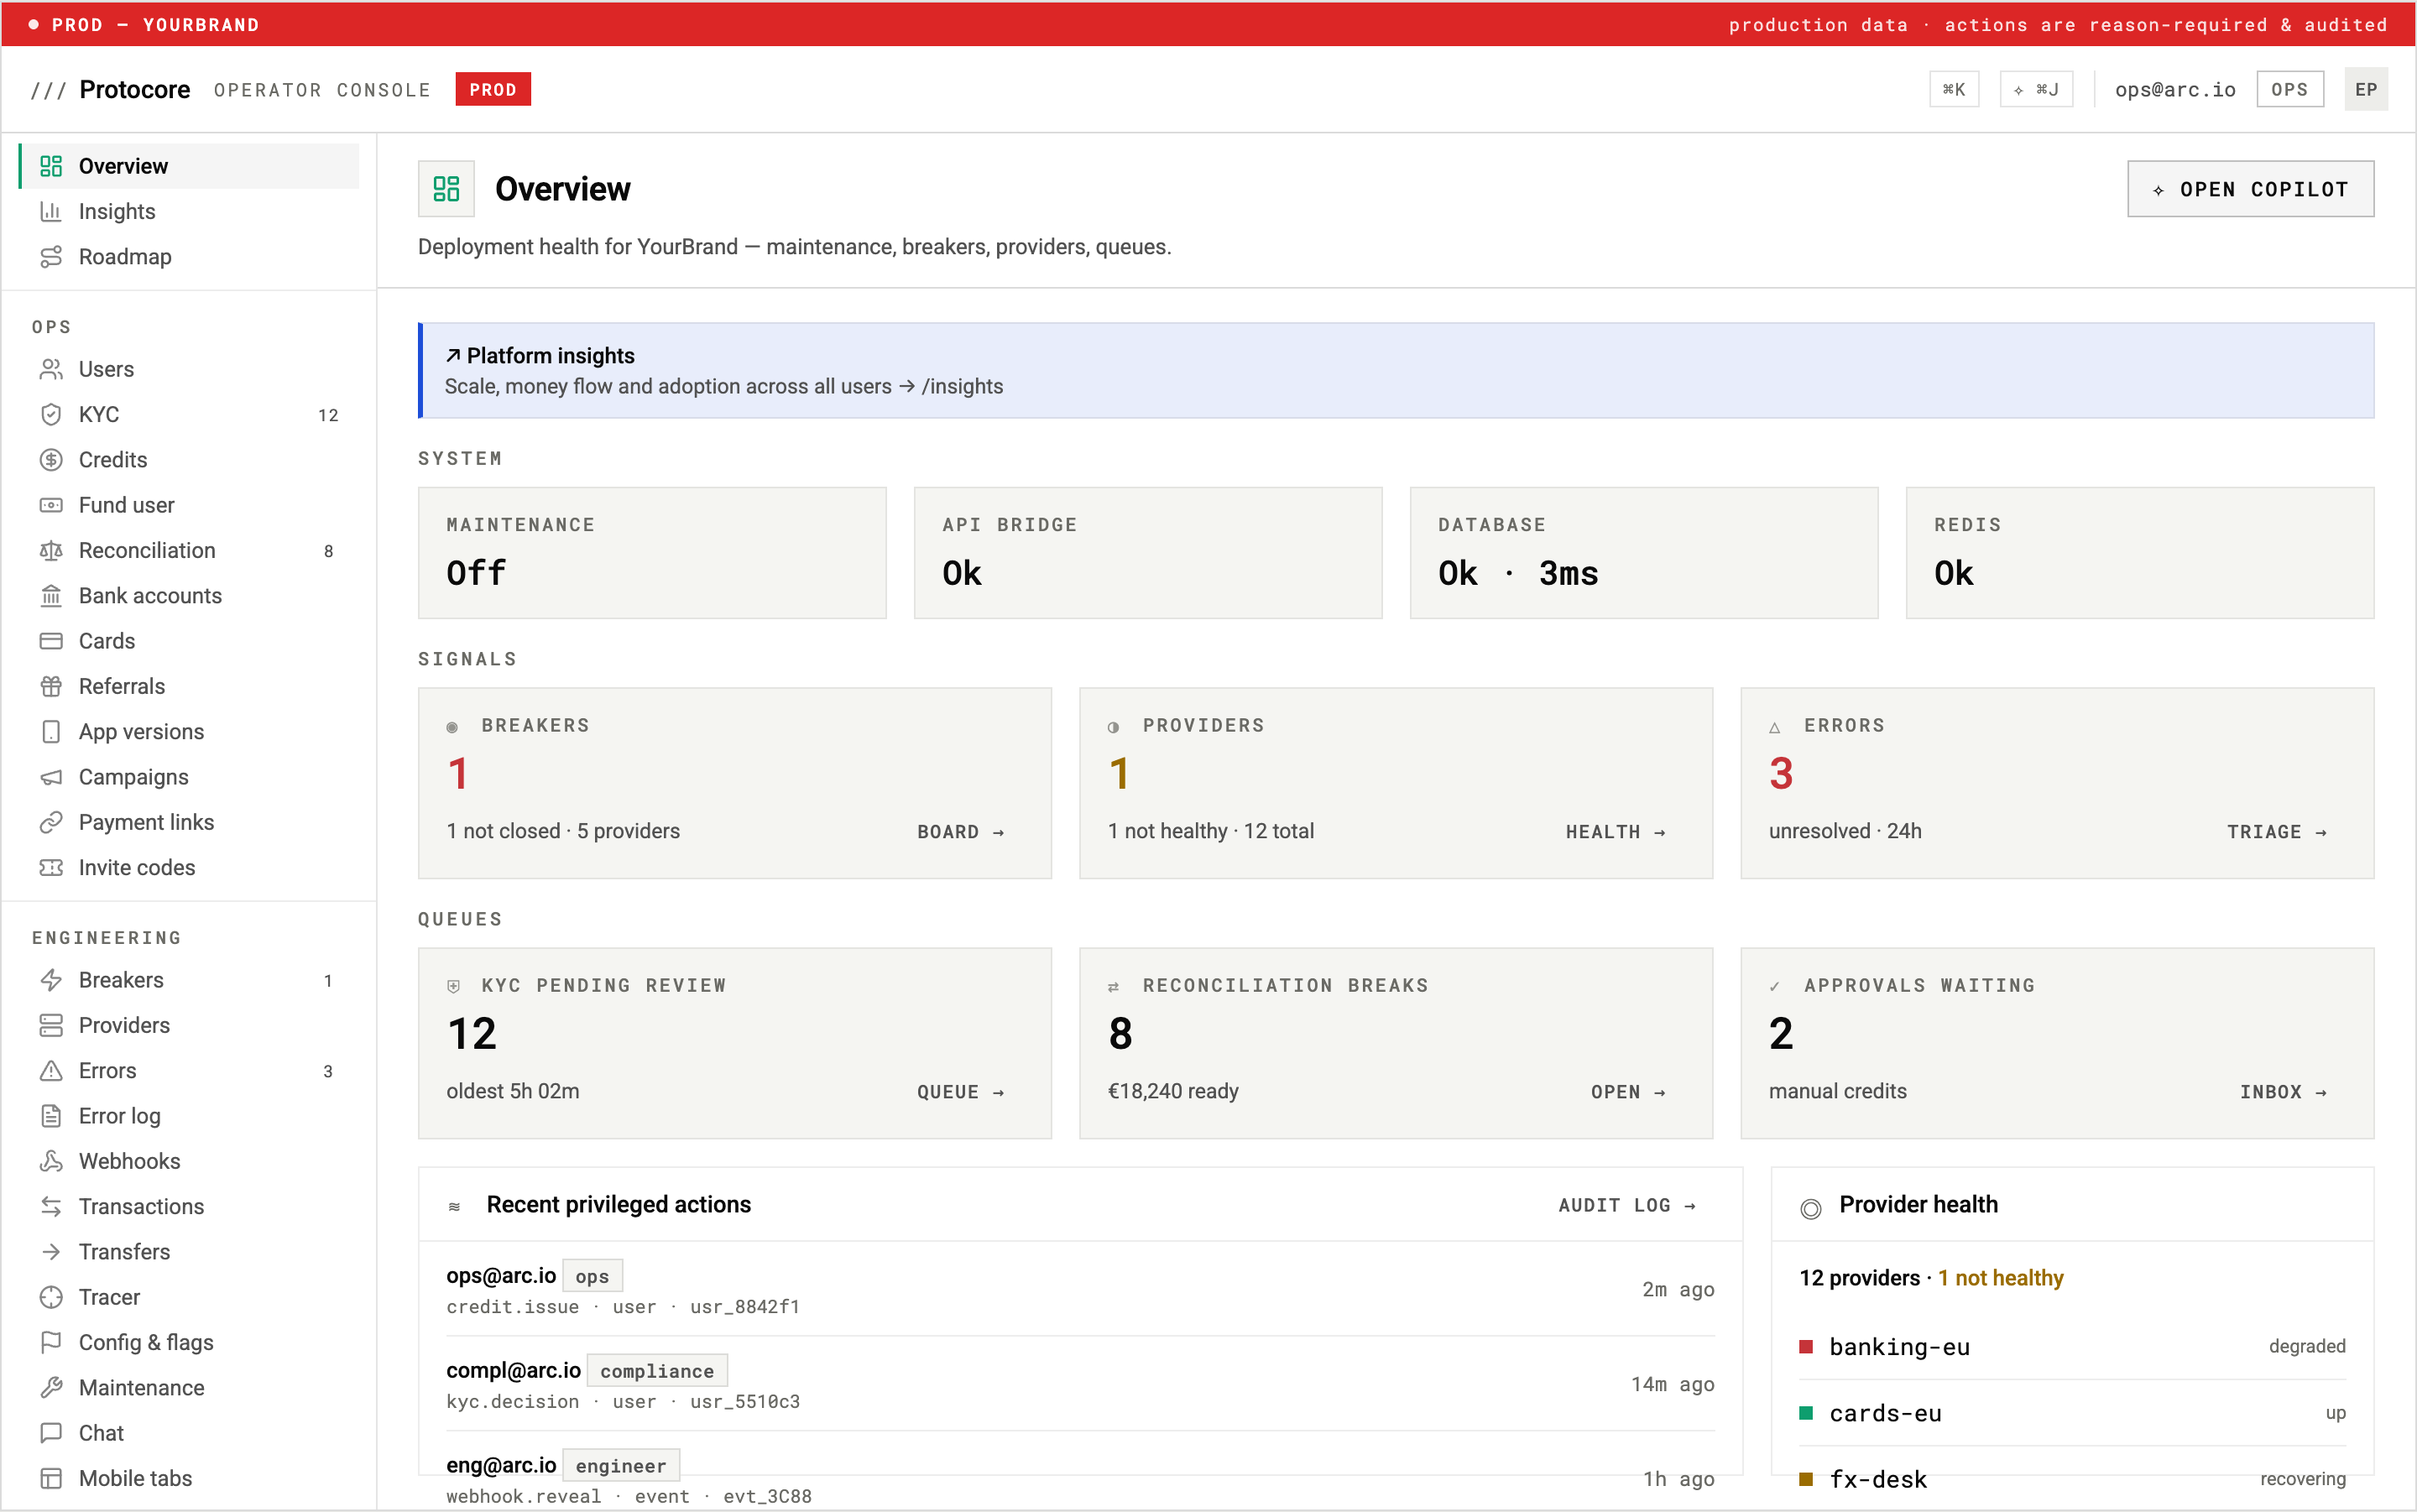Navigate to Bank accounts
2417x1512 pixels.
(188, 596)
